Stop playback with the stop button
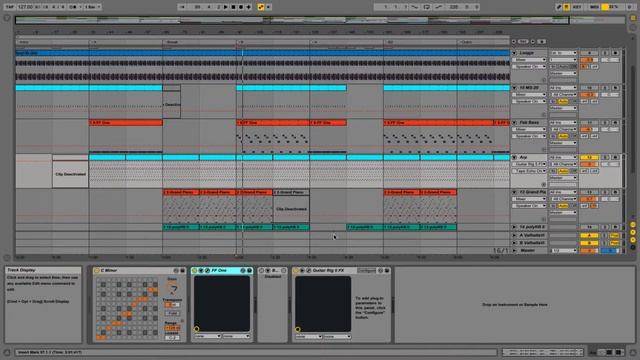Screen dimensions: 640x360 coord(233,7)
